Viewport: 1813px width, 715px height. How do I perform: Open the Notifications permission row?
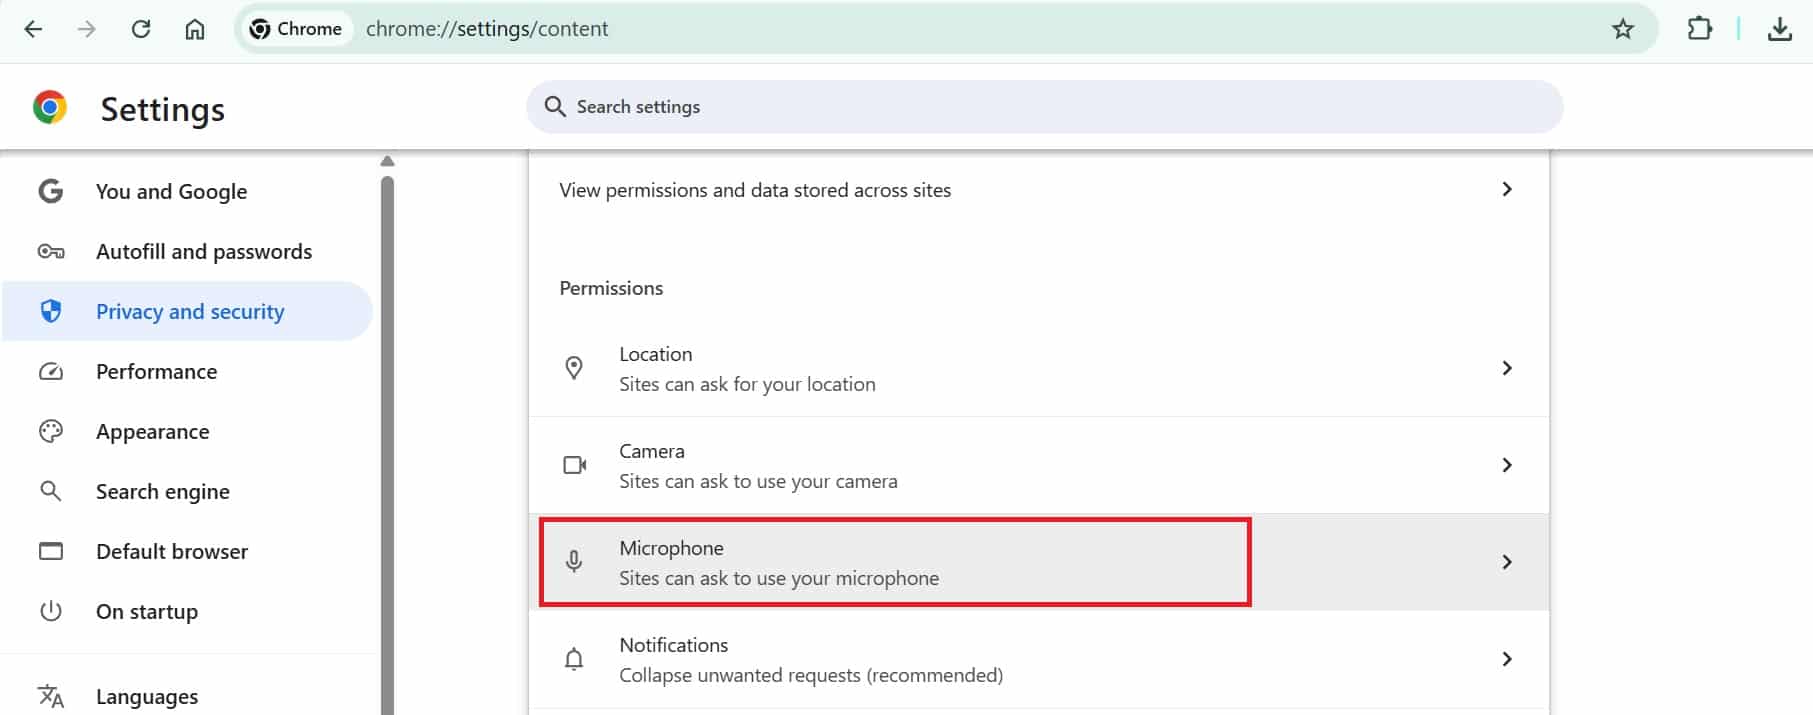[x=810, y=659]
